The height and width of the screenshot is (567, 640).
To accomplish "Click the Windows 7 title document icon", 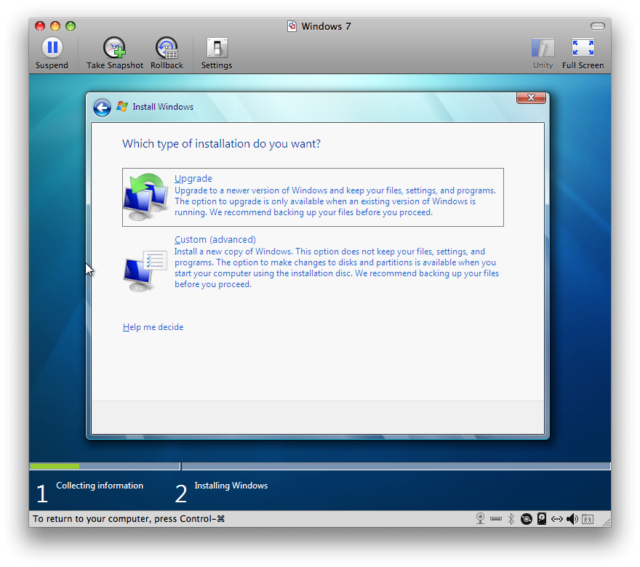I will (292, 26).
